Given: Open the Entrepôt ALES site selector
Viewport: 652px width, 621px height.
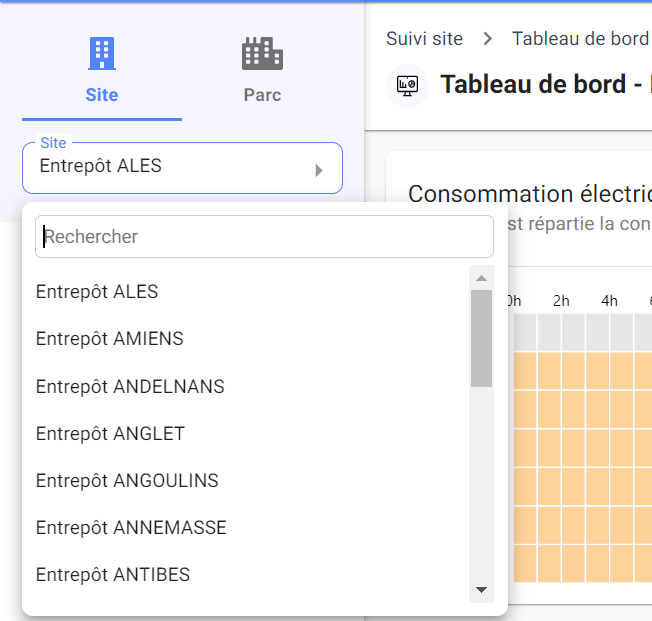Looking at the screenshot, I should (183, 168).
